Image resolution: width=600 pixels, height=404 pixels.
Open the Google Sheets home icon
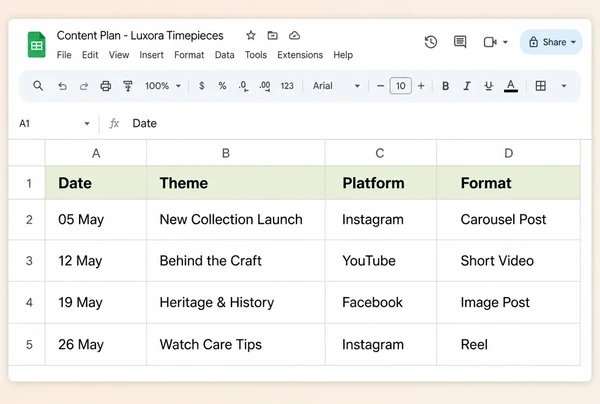click(x=37, y=45)
